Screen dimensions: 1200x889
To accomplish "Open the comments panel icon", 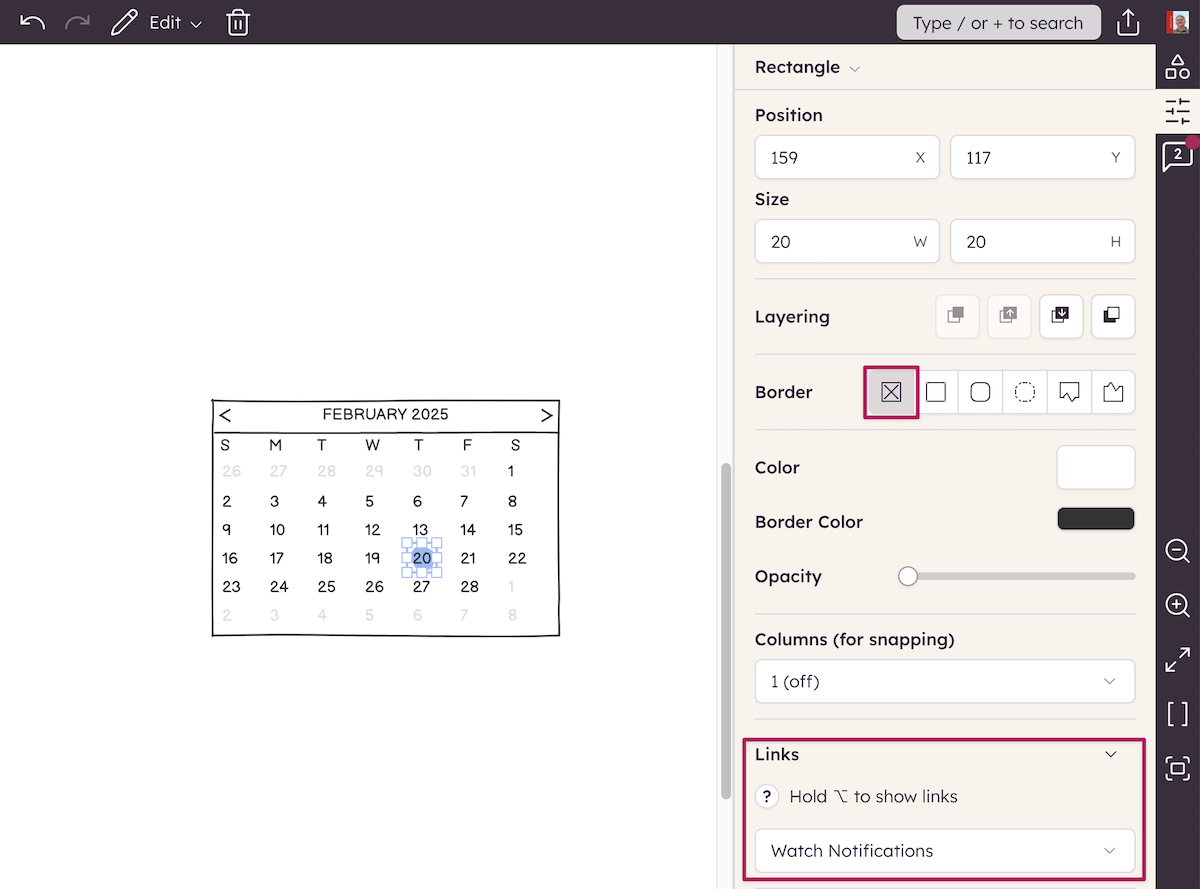I will click(x=1178, y=156).
